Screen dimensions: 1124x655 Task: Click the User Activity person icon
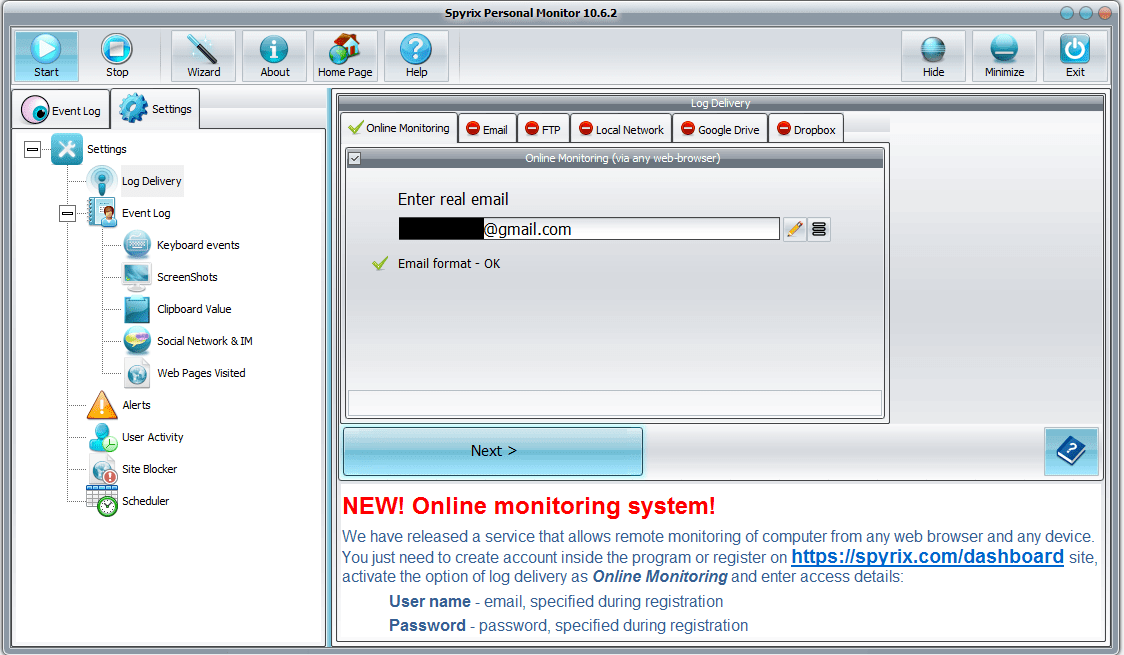pos(103,437)
